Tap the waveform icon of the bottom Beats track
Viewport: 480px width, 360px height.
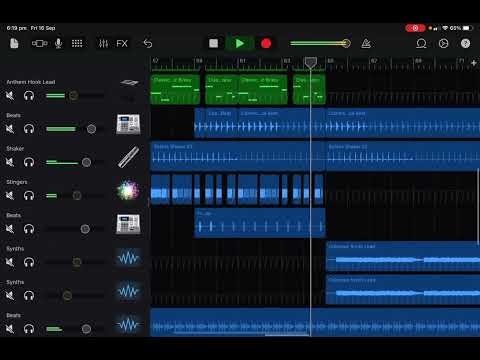pos(128,324)
